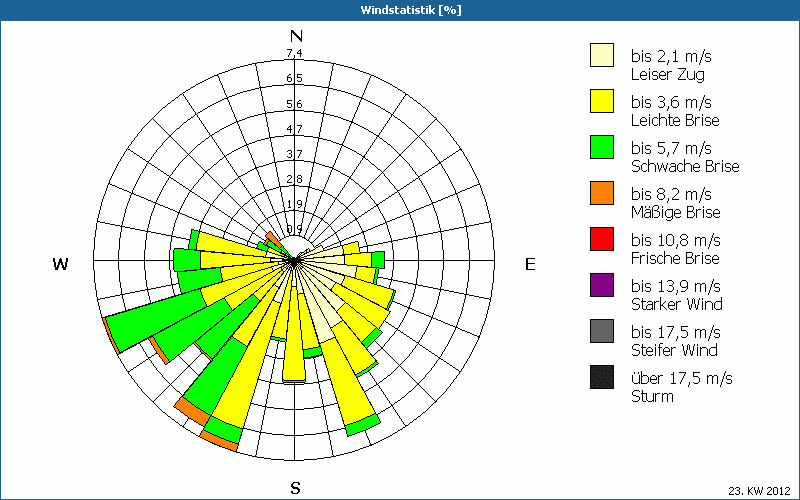Click the S compass label
Image resolution: width=800 pixels, height=500 pixels.
point(295,488)
